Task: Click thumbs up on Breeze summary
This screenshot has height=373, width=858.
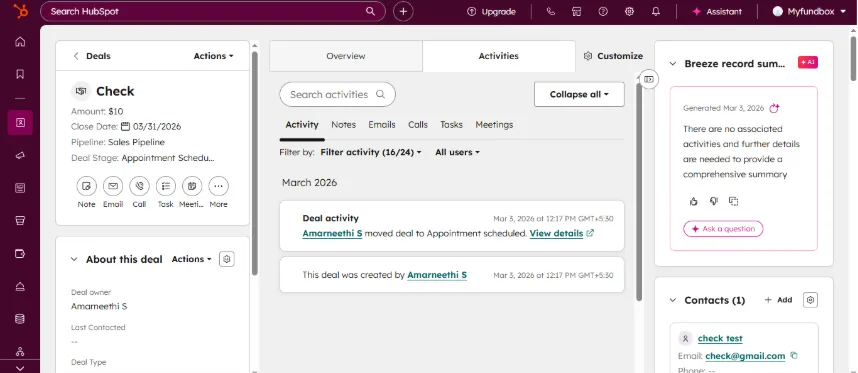Action: pos(693,201)
